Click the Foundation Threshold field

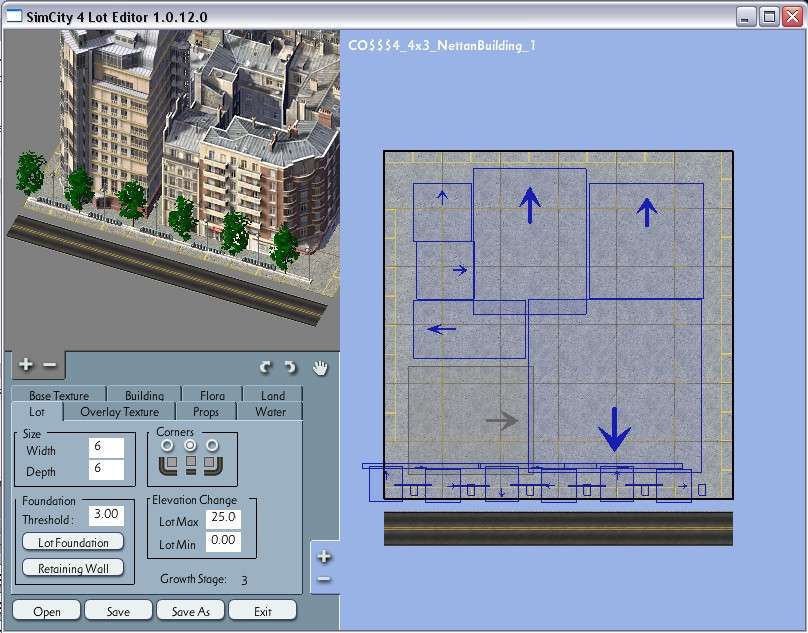[x=106, y=515]
